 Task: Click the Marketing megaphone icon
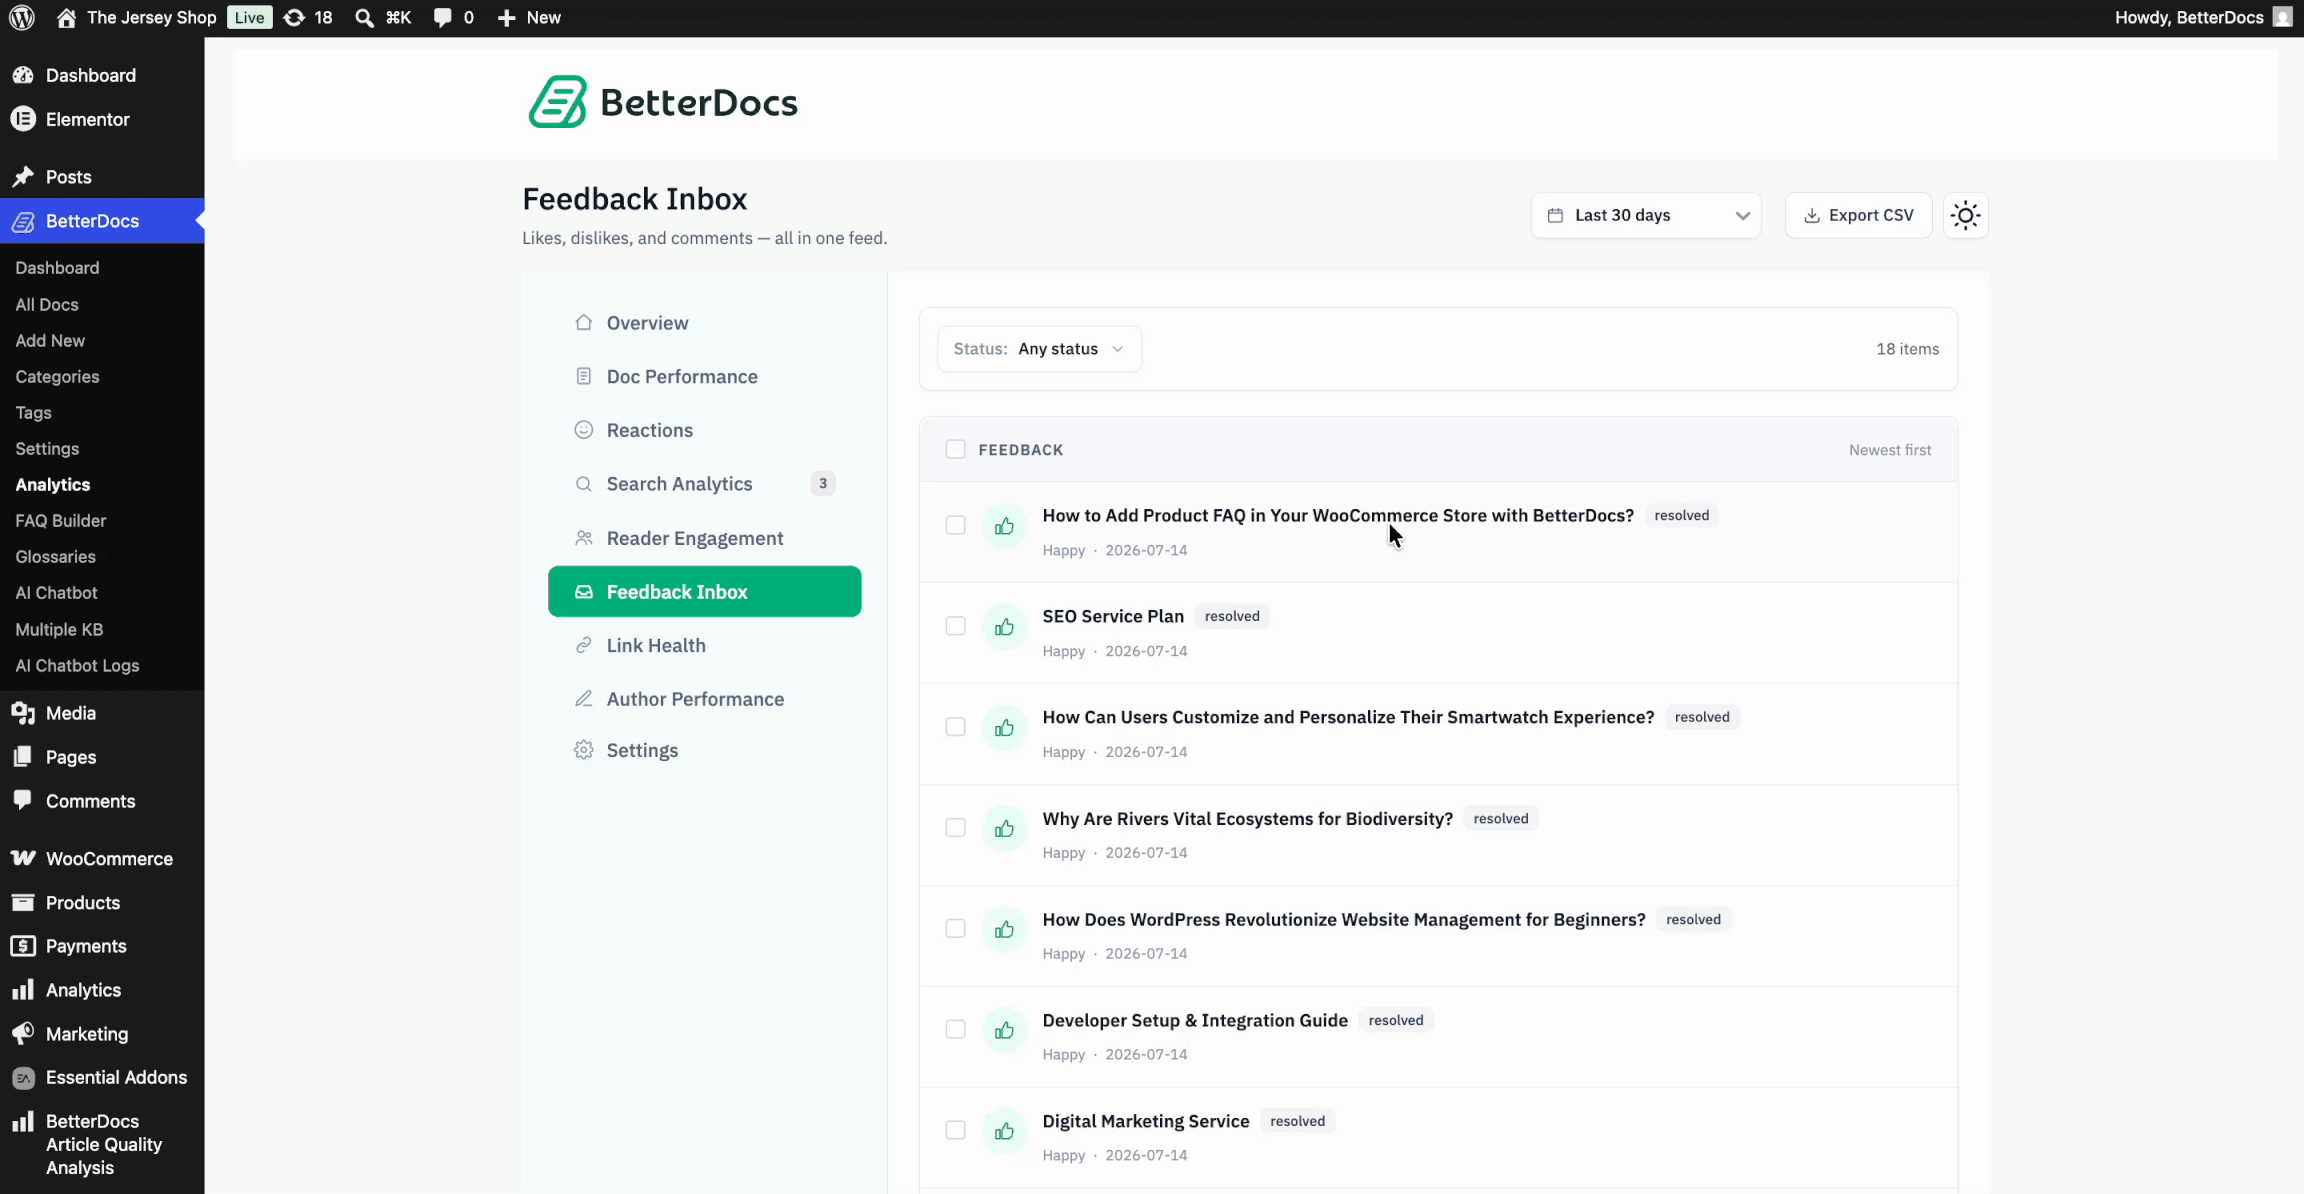tap(23, 1033)
